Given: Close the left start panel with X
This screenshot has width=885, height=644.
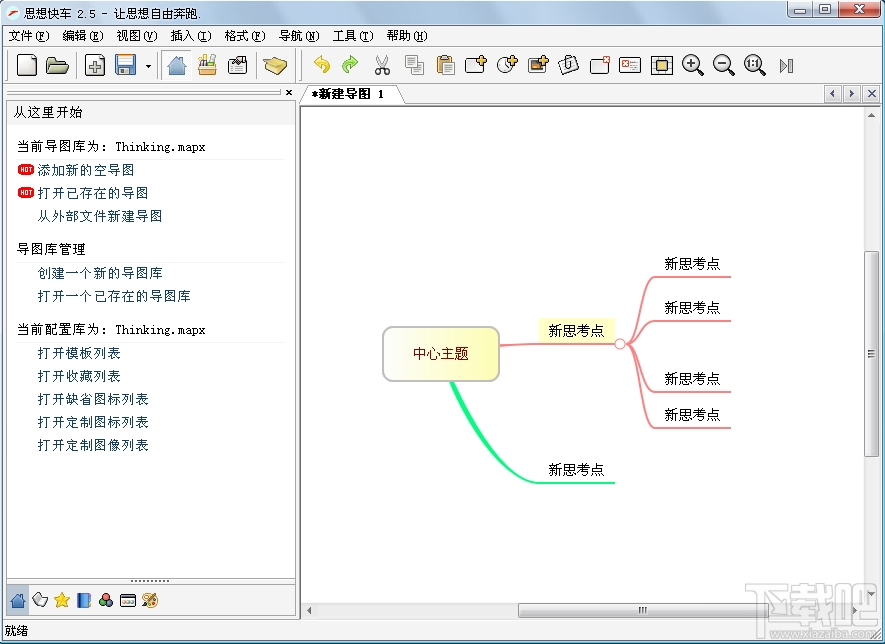Looking at the screenshot, I should pyautogui.click(x=289, y=93).
